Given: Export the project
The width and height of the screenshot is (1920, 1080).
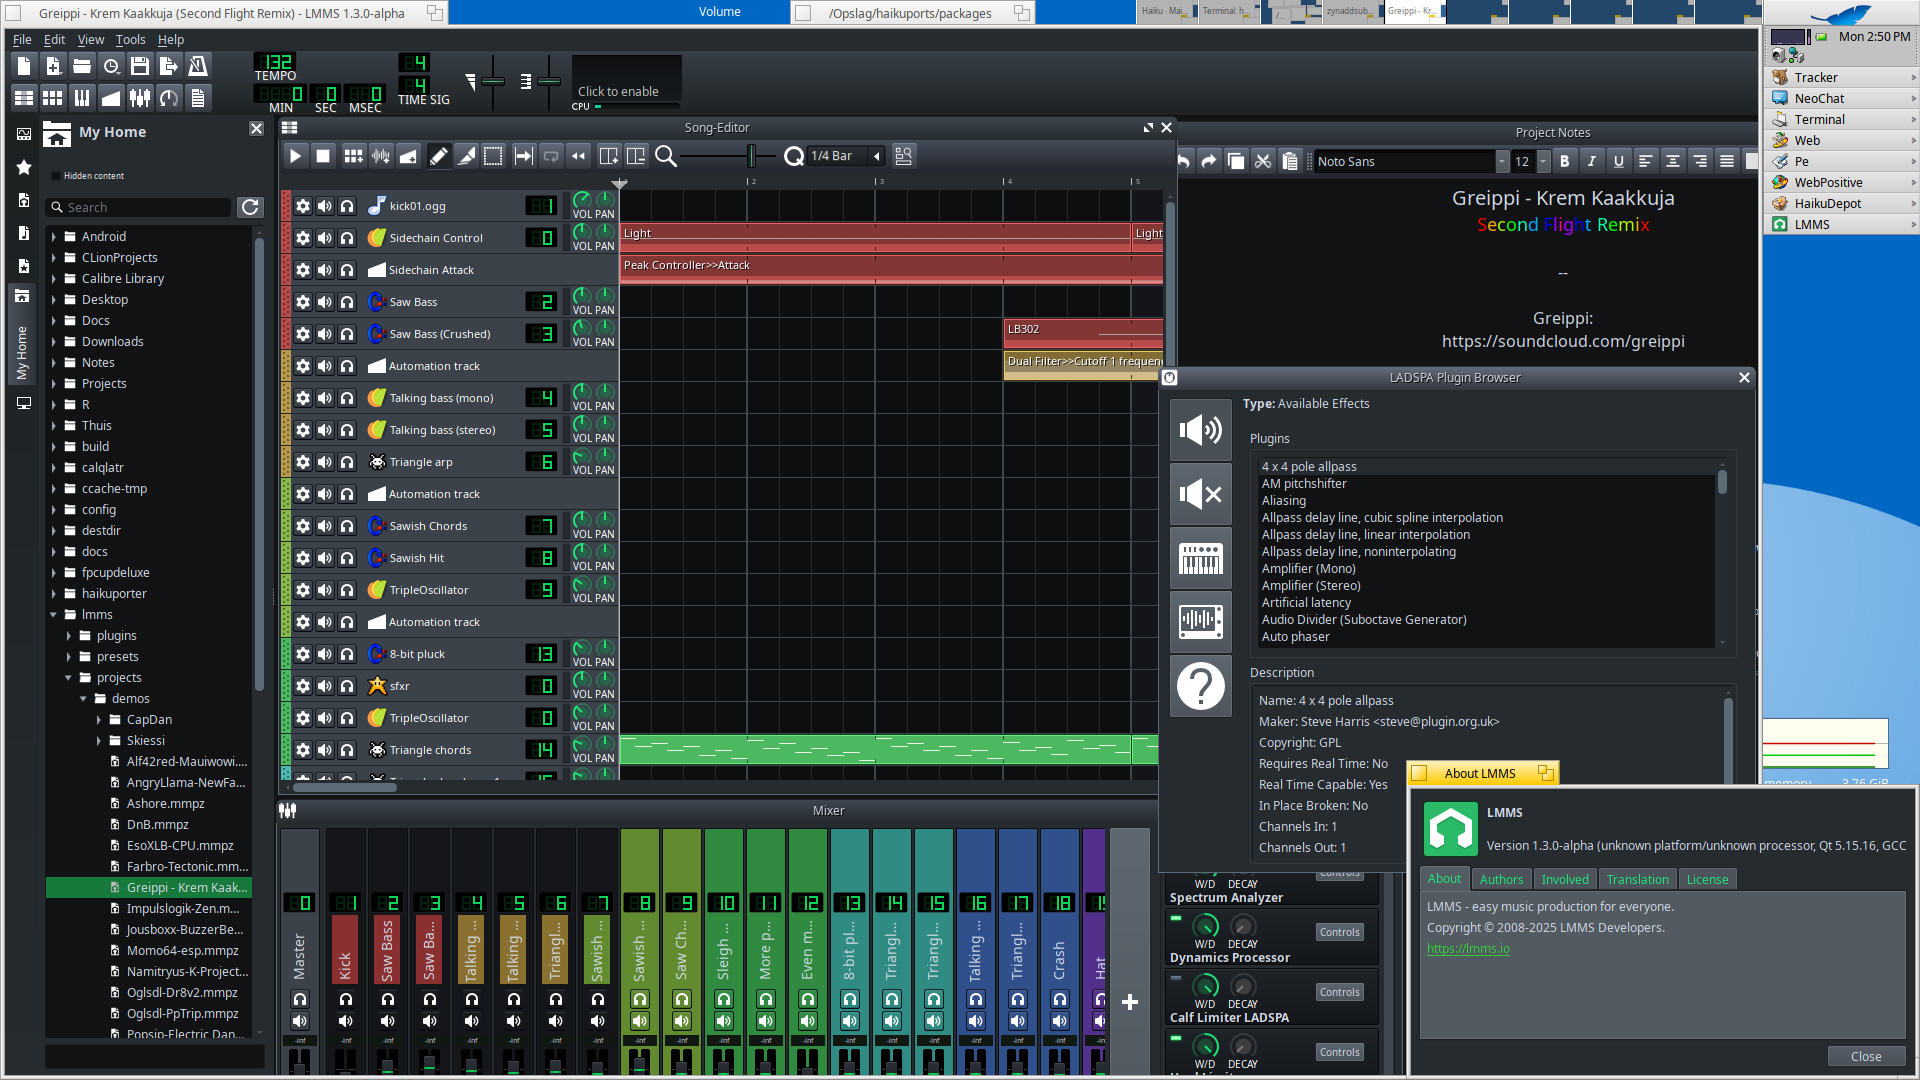Looking at the screenshot, I should (168, 66).
